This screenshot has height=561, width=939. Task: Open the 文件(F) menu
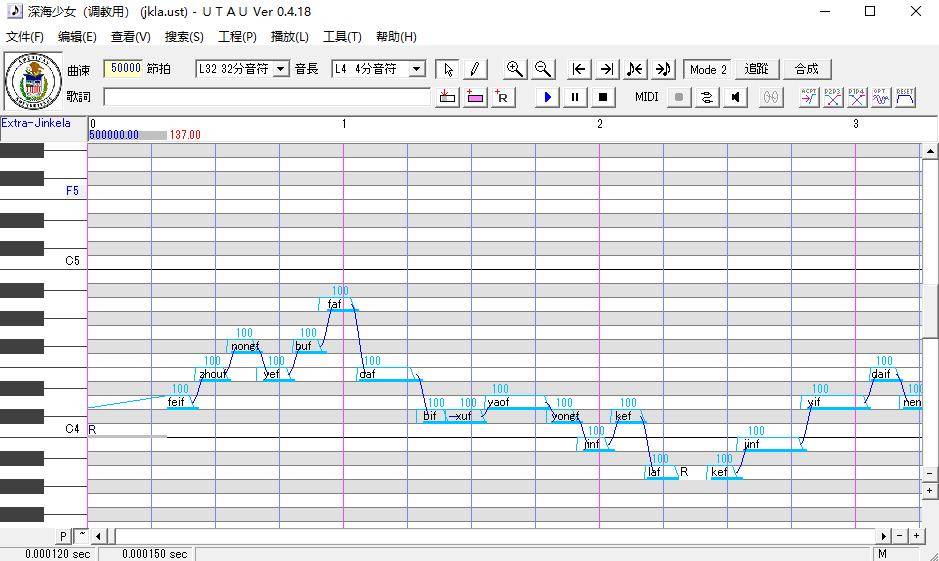point(24,37)
